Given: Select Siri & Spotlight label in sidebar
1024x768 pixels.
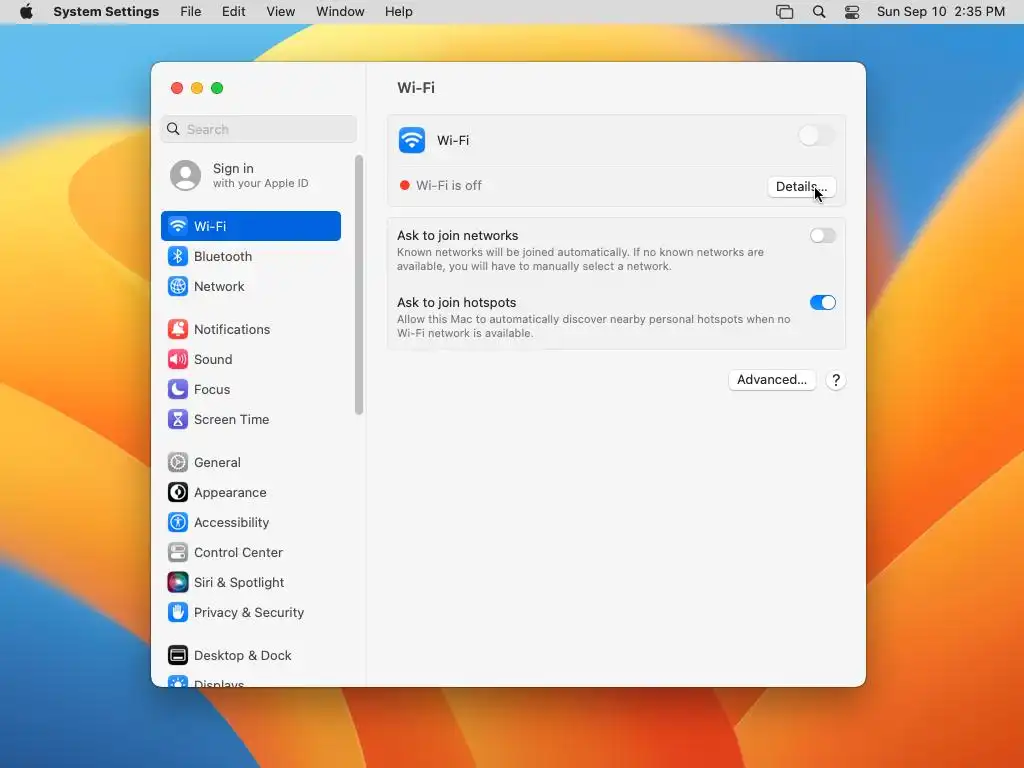Looking at the screenshot, I should [x=239, y=583].
